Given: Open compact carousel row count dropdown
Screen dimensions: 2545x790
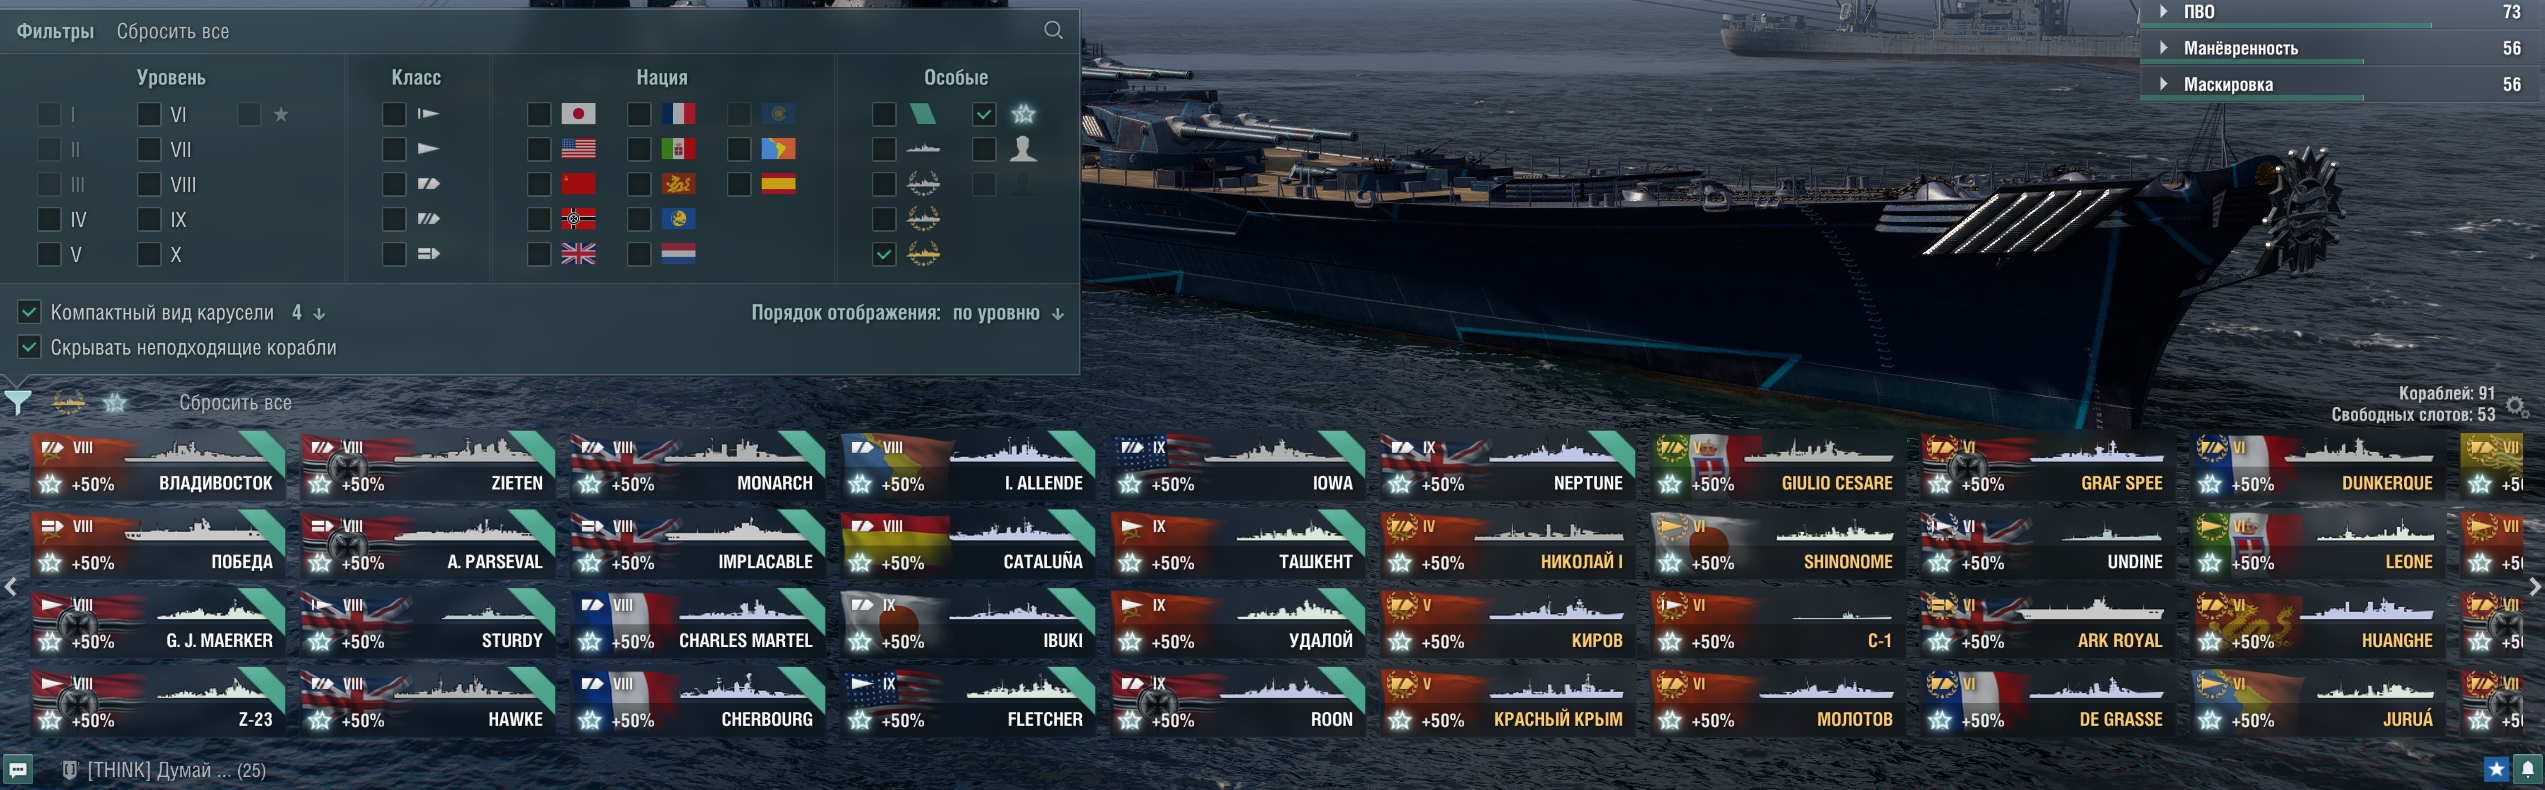Looking at the screenshot, I should point(308,313).
